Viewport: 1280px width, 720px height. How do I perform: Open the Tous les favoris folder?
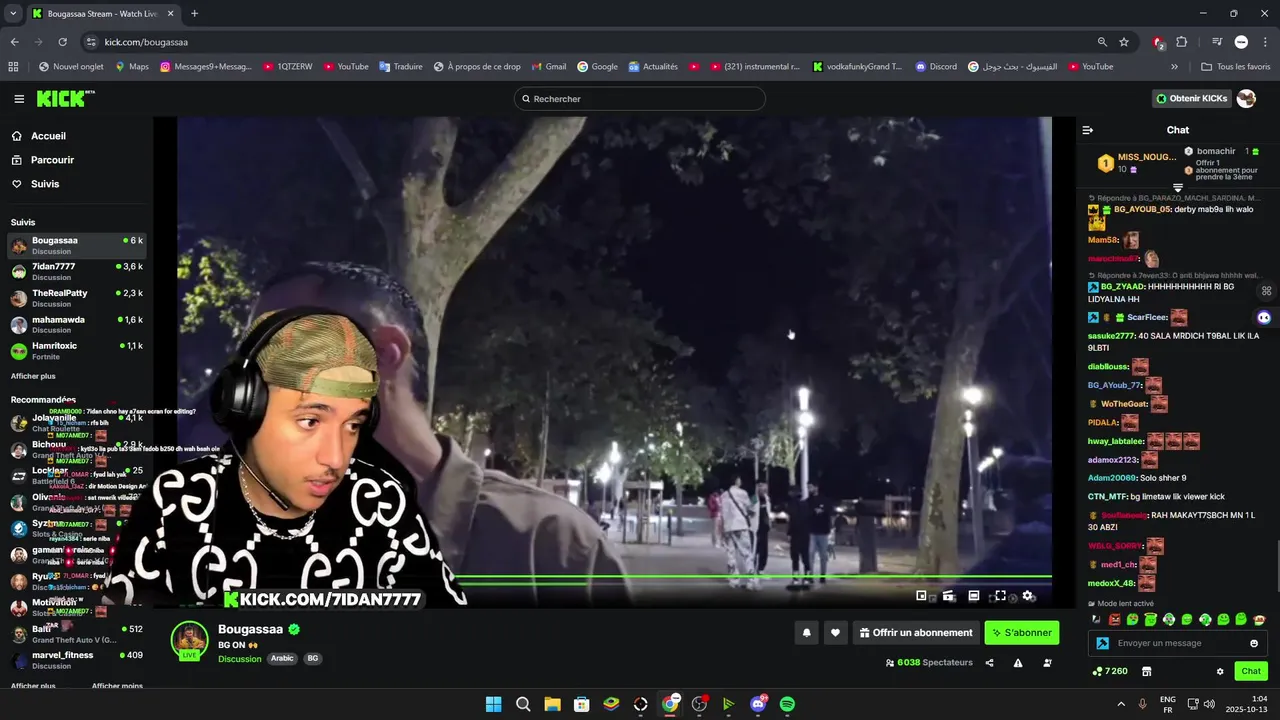1236,67
